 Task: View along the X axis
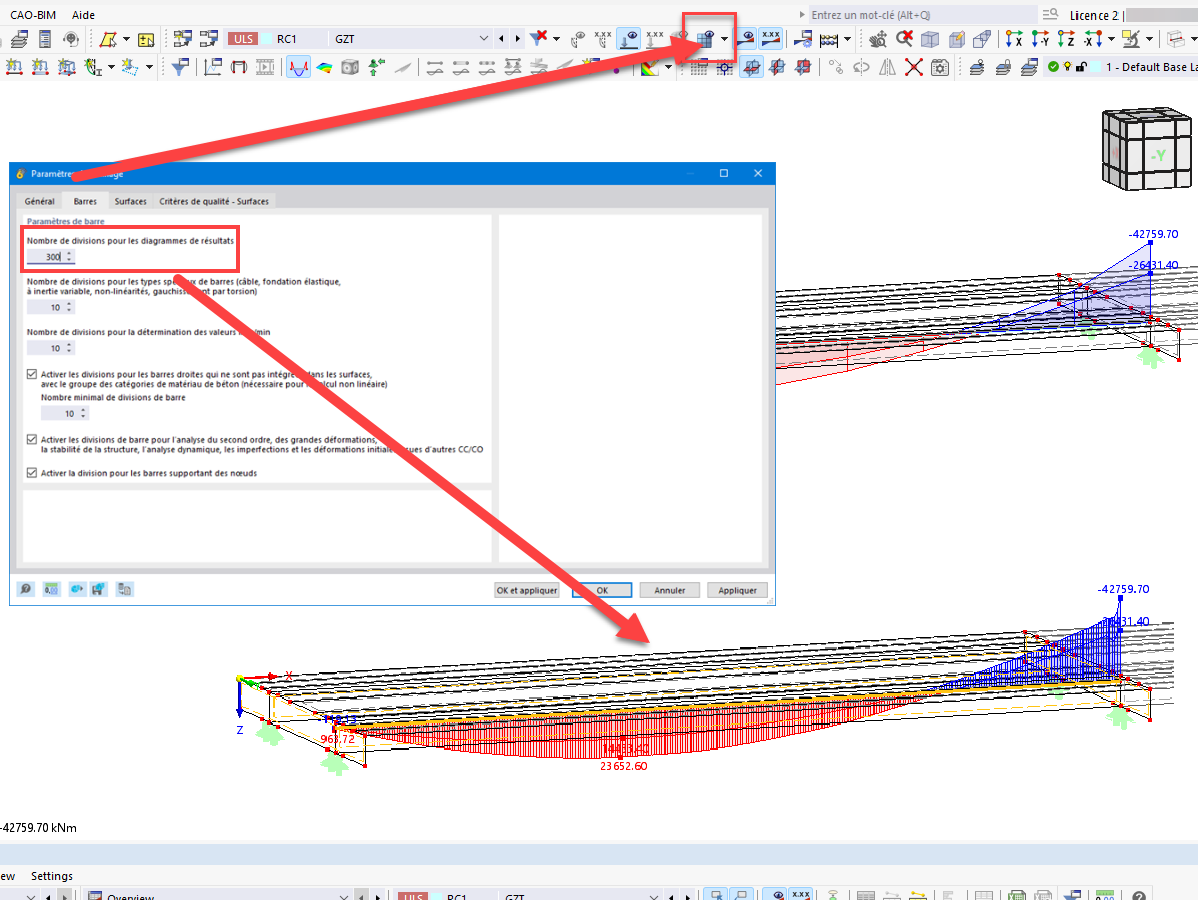(x=1014, y=38)
